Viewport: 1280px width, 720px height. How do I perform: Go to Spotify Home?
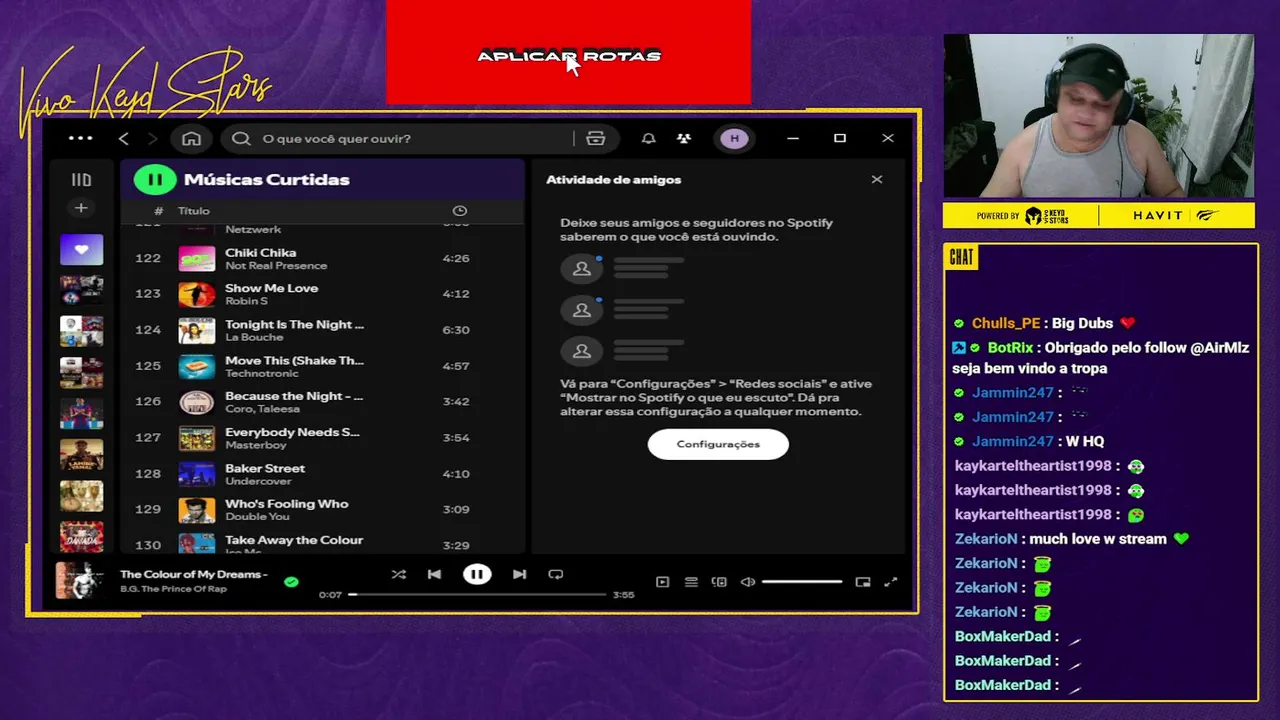[x=191, y=138]
